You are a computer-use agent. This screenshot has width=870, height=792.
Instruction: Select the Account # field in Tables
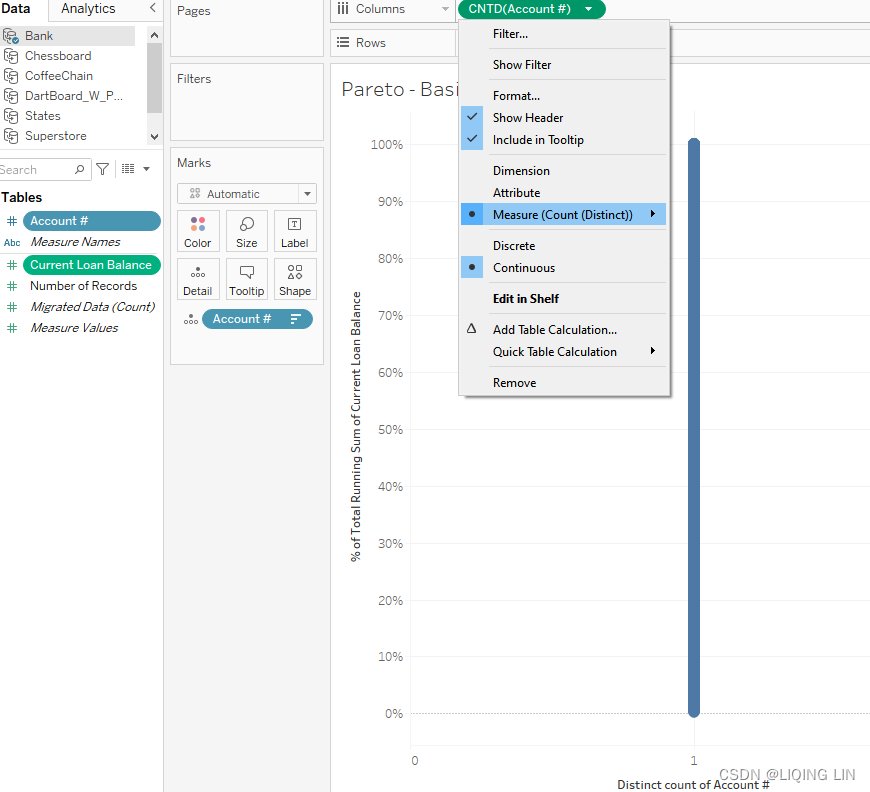click(92, 221)
